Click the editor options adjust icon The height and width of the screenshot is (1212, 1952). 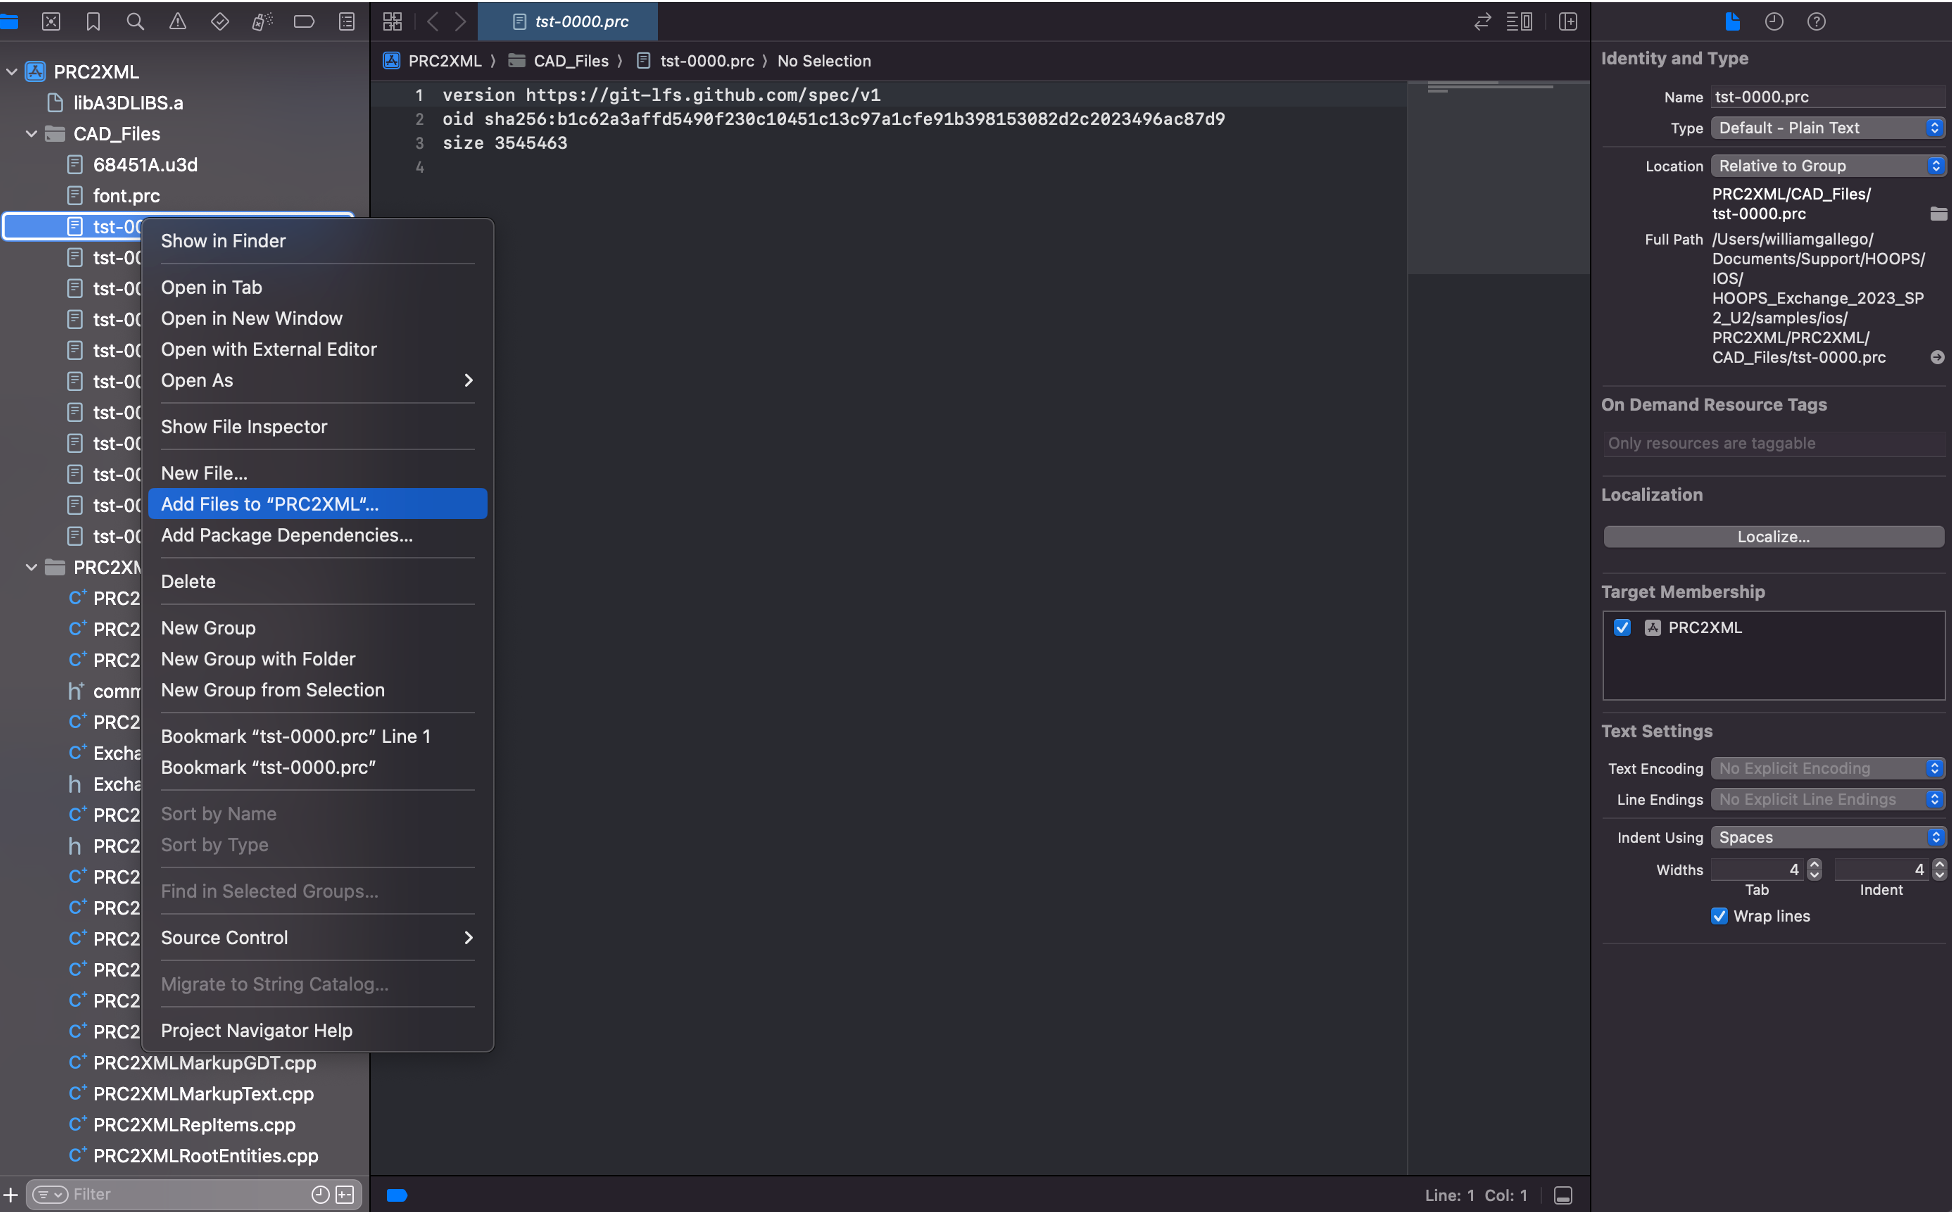(1519, 21)
